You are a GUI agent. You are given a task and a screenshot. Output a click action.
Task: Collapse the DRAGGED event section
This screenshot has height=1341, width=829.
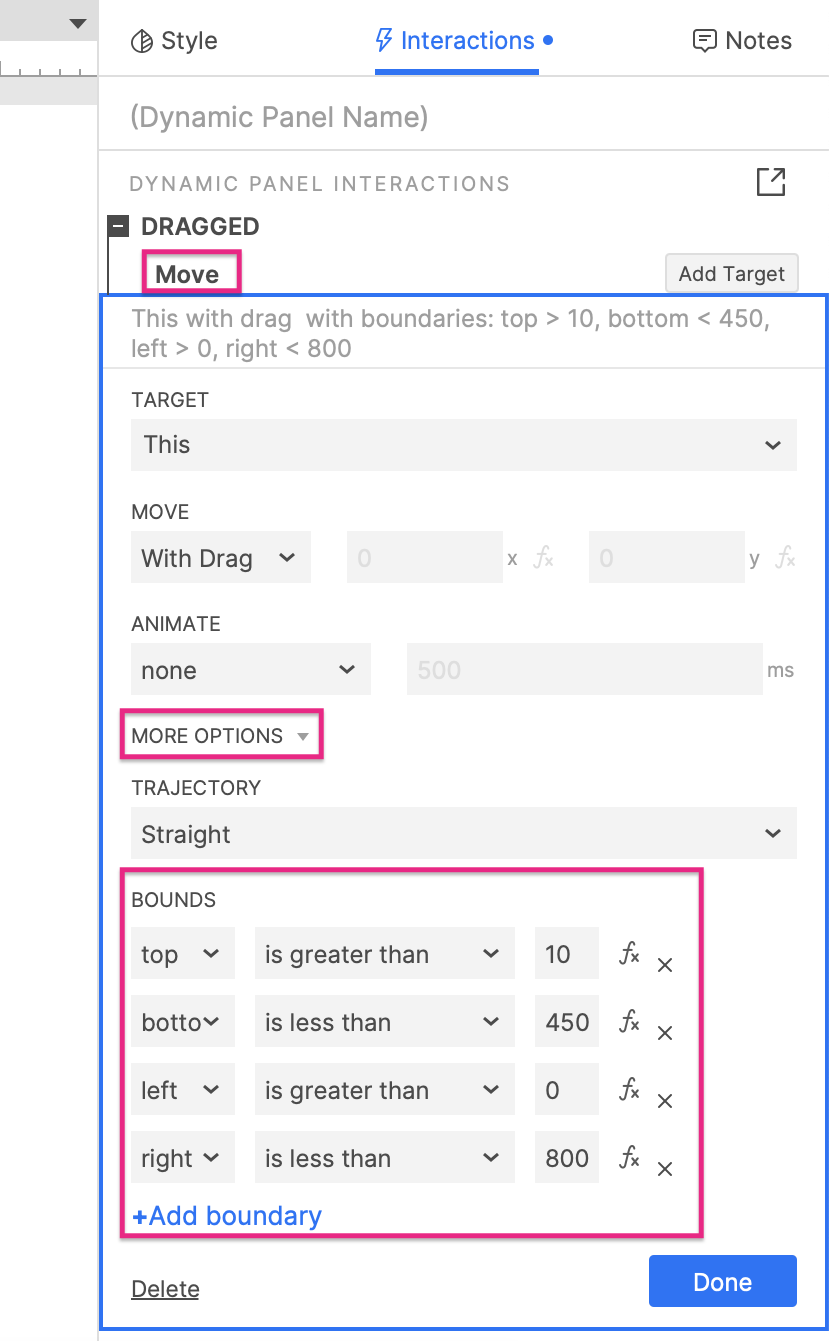118,227
